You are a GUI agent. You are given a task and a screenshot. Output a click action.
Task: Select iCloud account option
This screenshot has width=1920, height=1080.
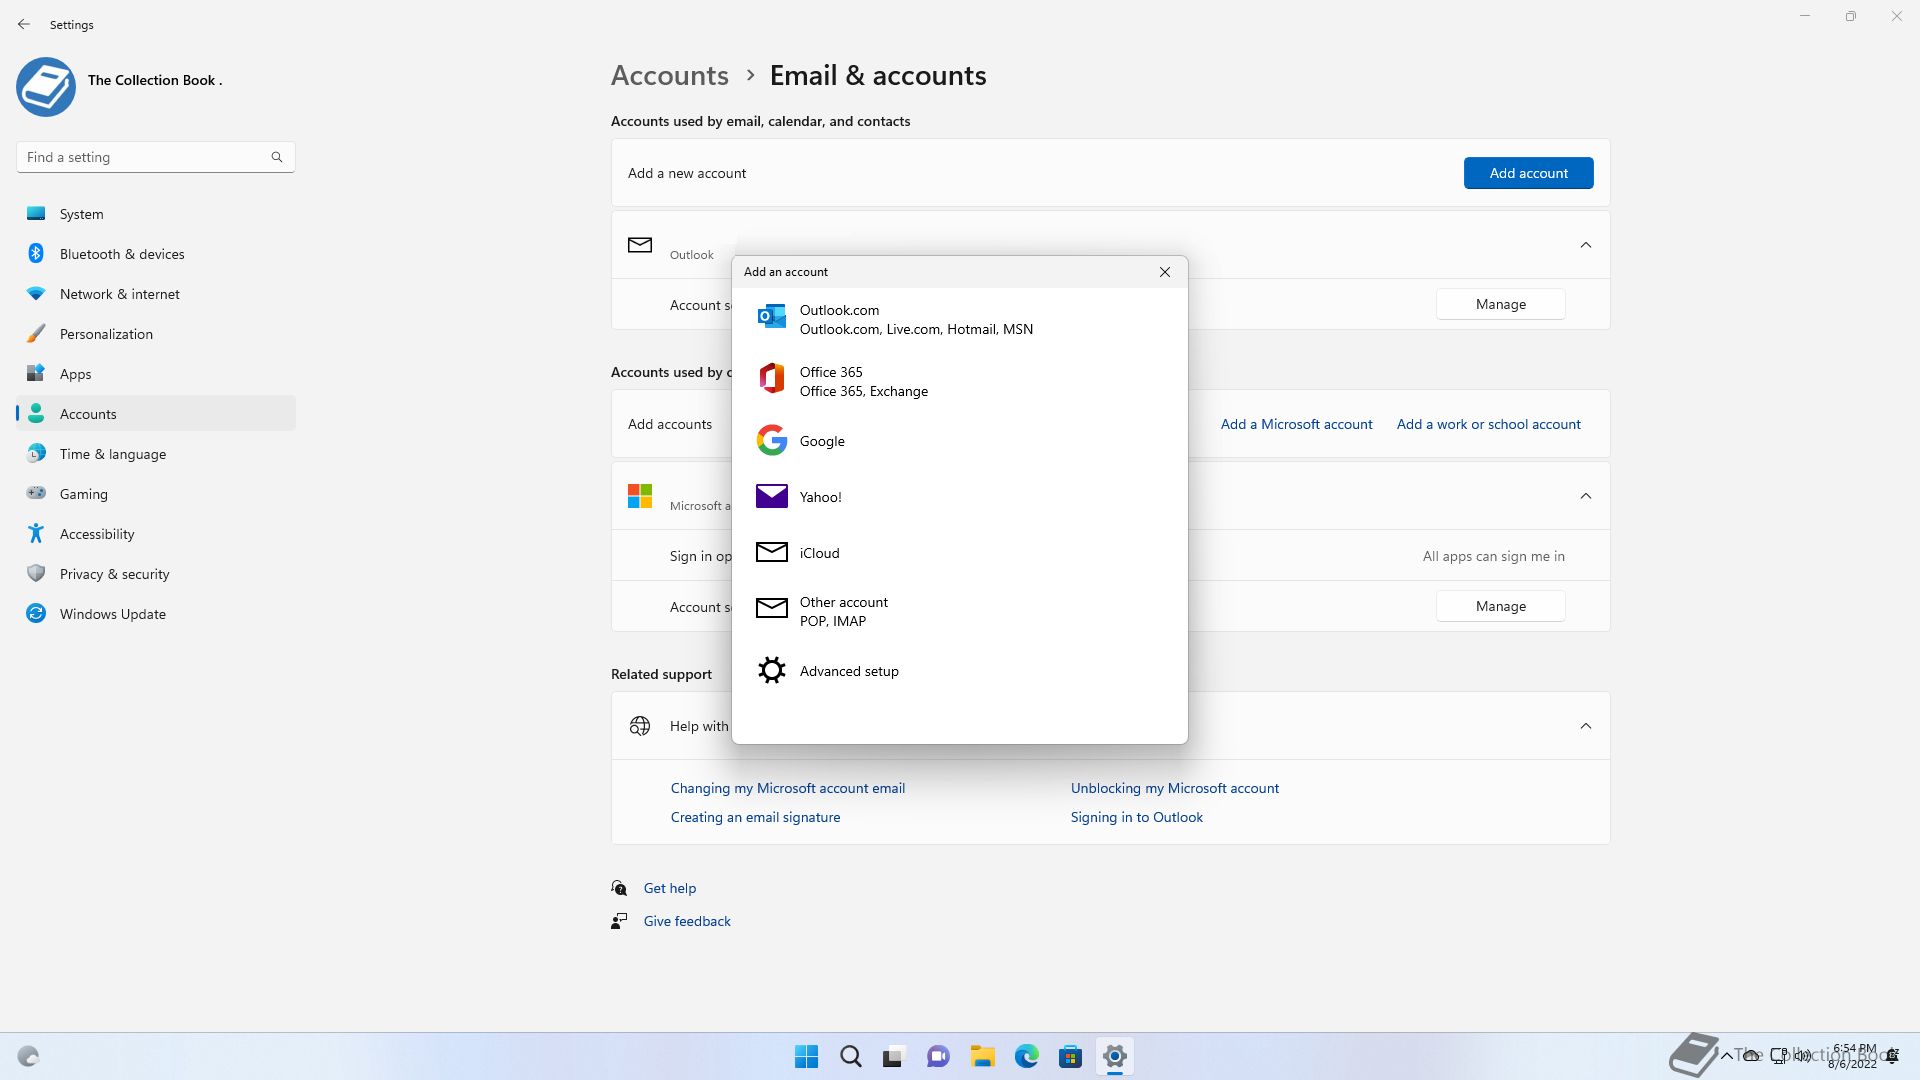click(960, 553)
